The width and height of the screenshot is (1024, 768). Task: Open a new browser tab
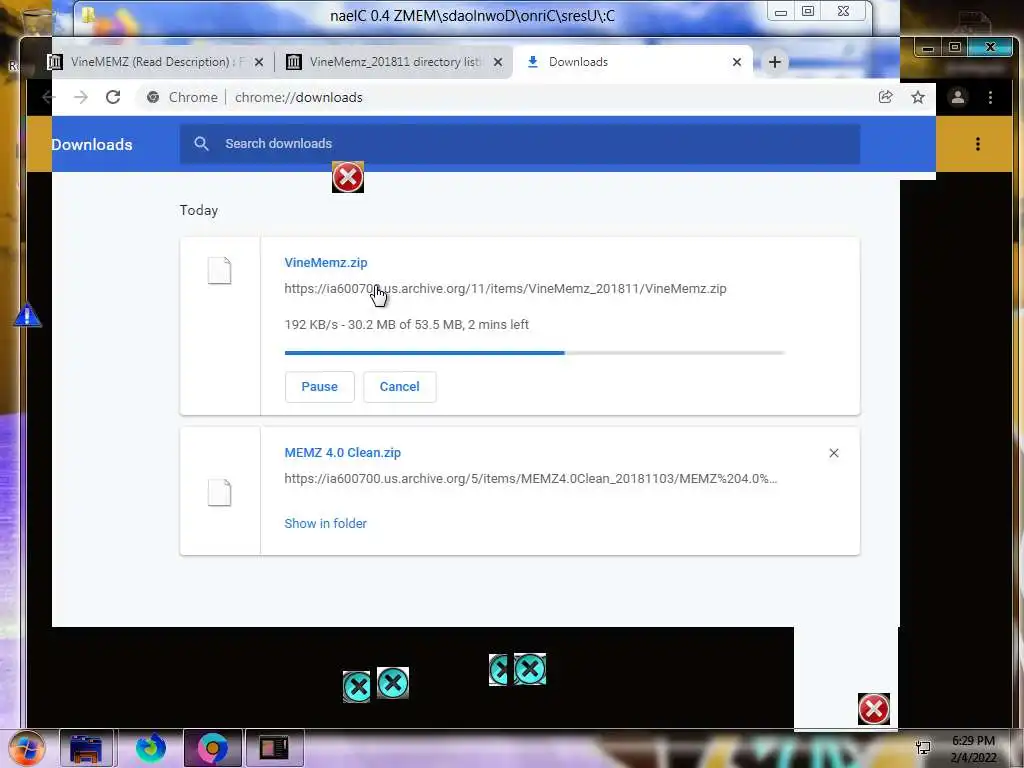[775, 62]
